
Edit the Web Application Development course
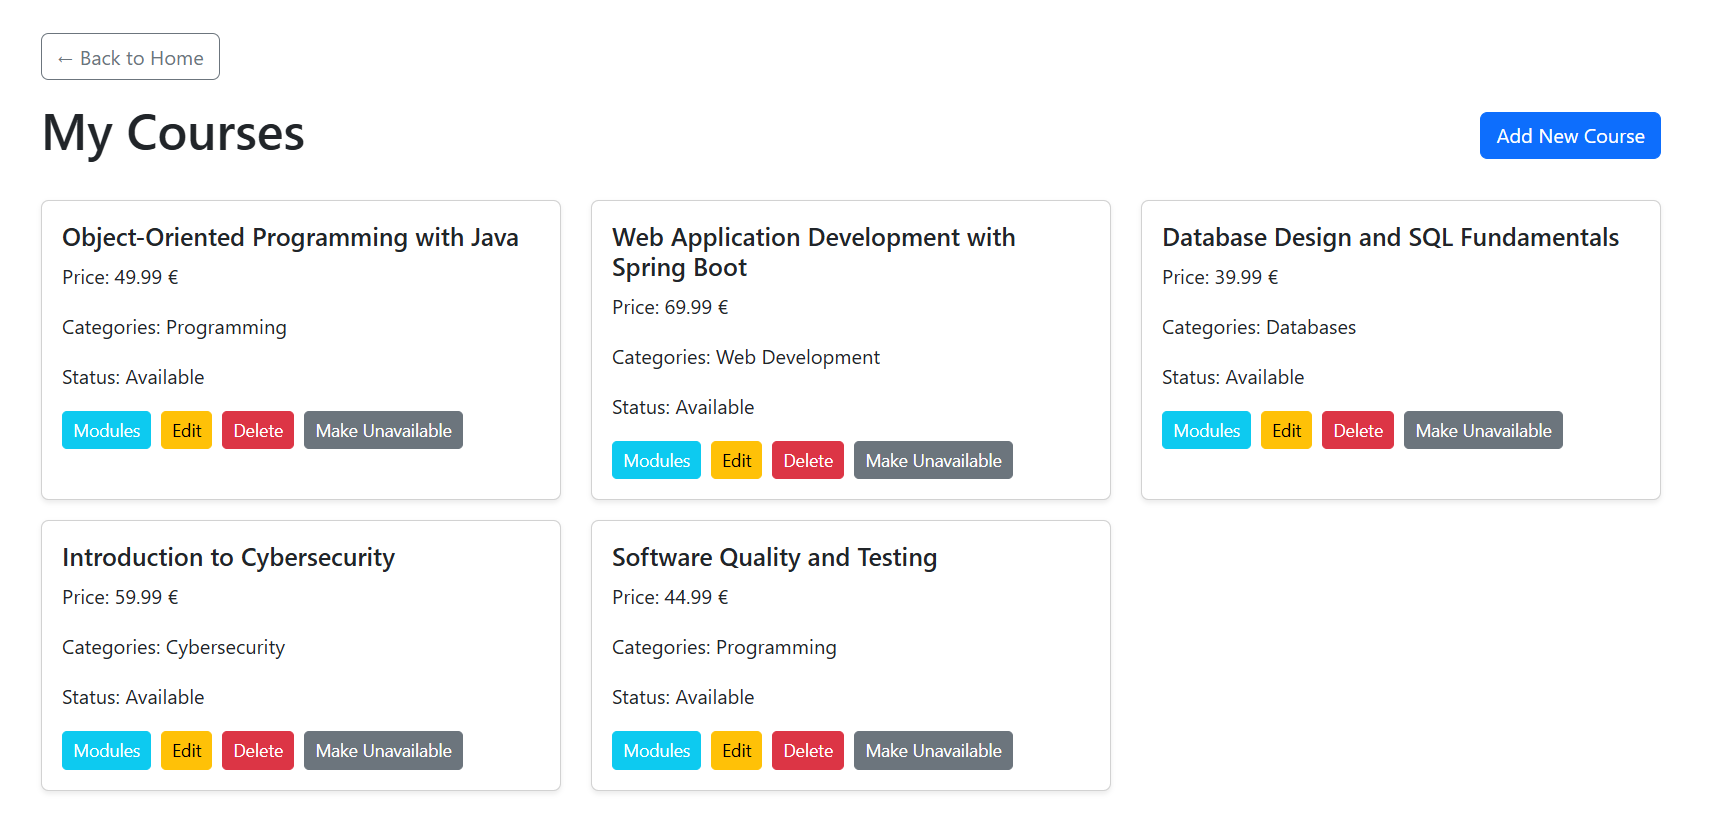pos(736,460)
